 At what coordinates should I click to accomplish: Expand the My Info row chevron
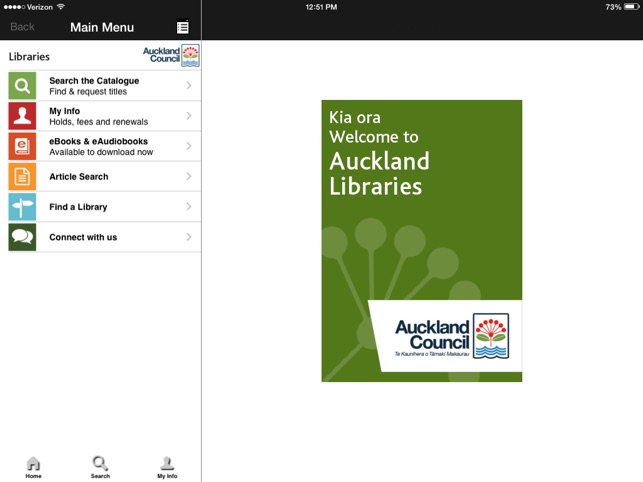tap(189, 116)
